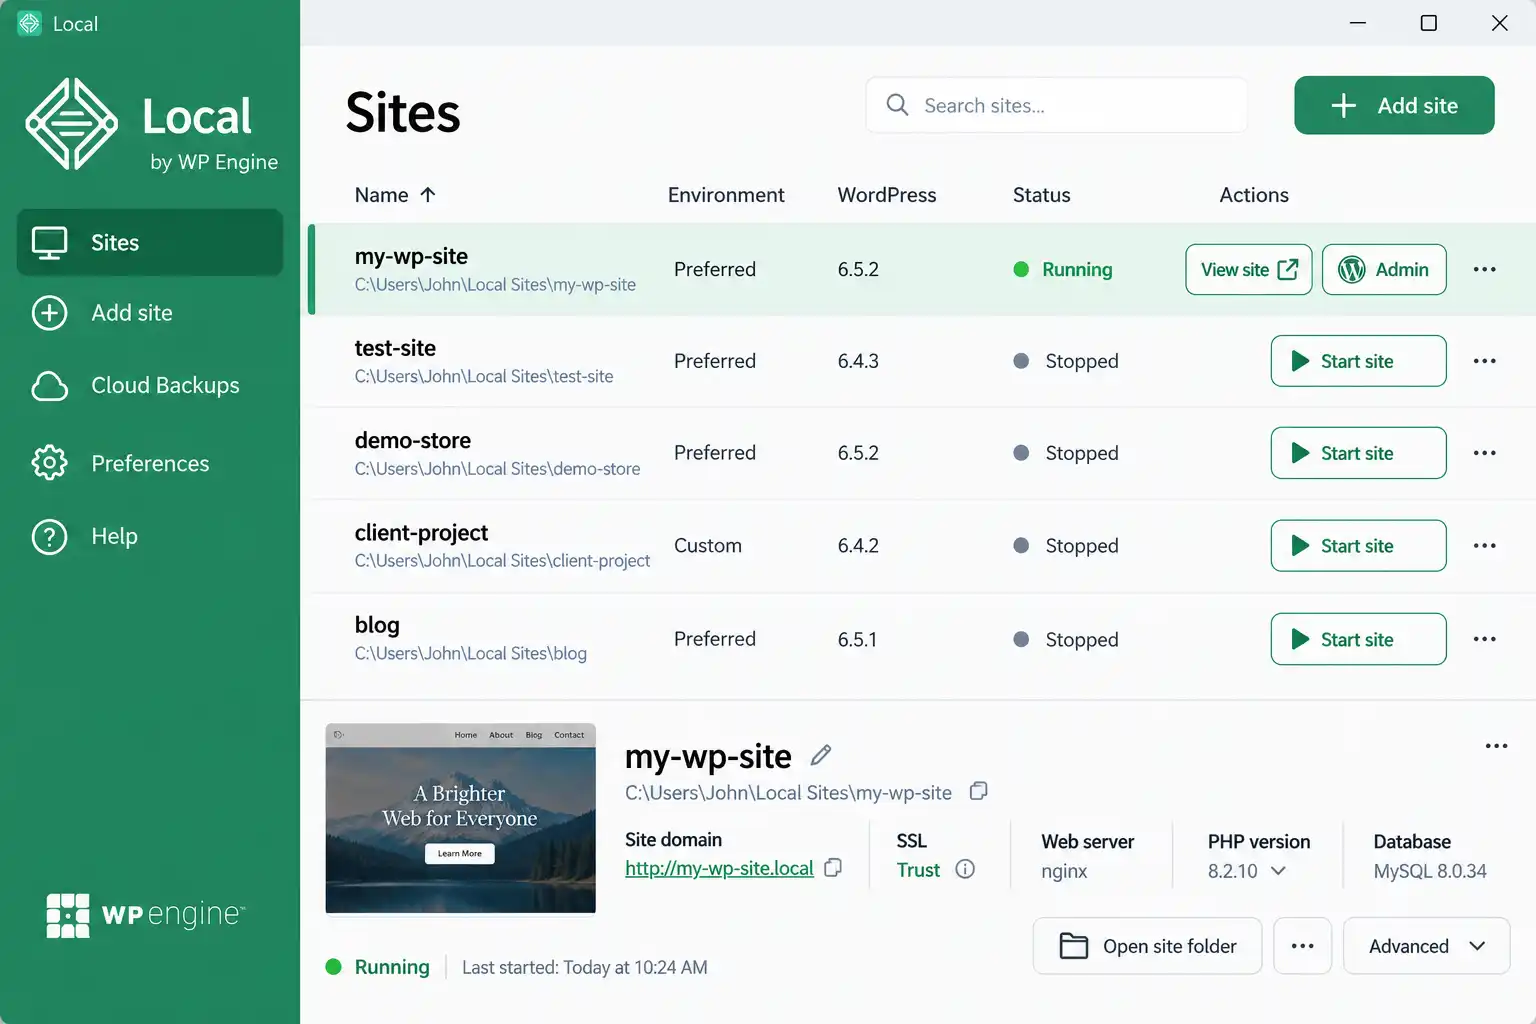Click the WordPress column header
Viewport: 1536px width, 1024px height.
point(887,195)
